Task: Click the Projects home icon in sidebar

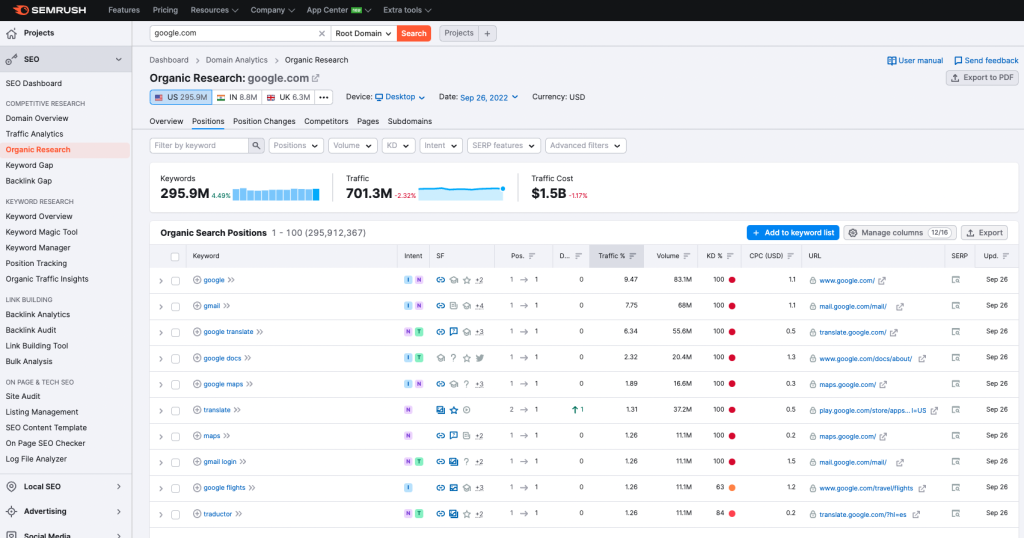Action: (x=11, y=33)
